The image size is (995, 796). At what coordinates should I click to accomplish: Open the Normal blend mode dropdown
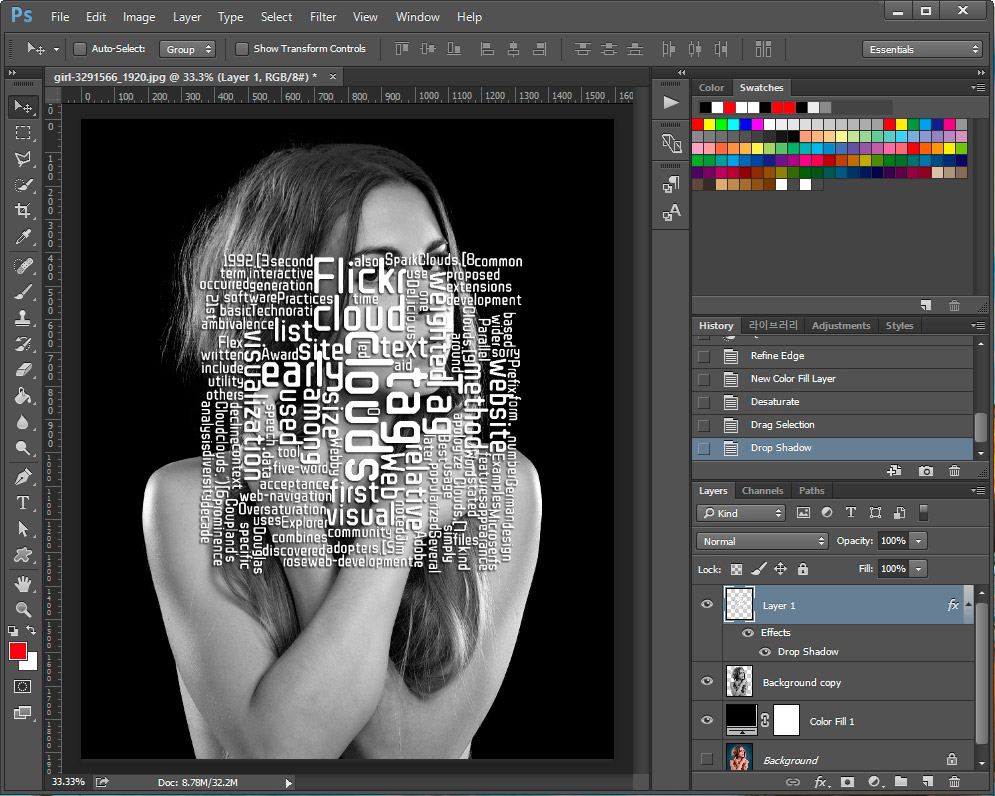pyautogui.click(x=762, y=541)
